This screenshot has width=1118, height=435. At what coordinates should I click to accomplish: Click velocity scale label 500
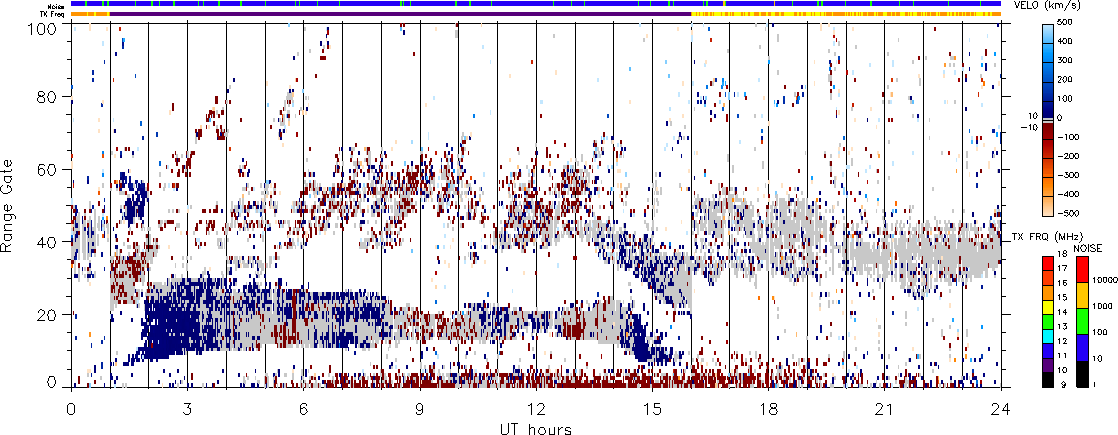point(1065,22)
